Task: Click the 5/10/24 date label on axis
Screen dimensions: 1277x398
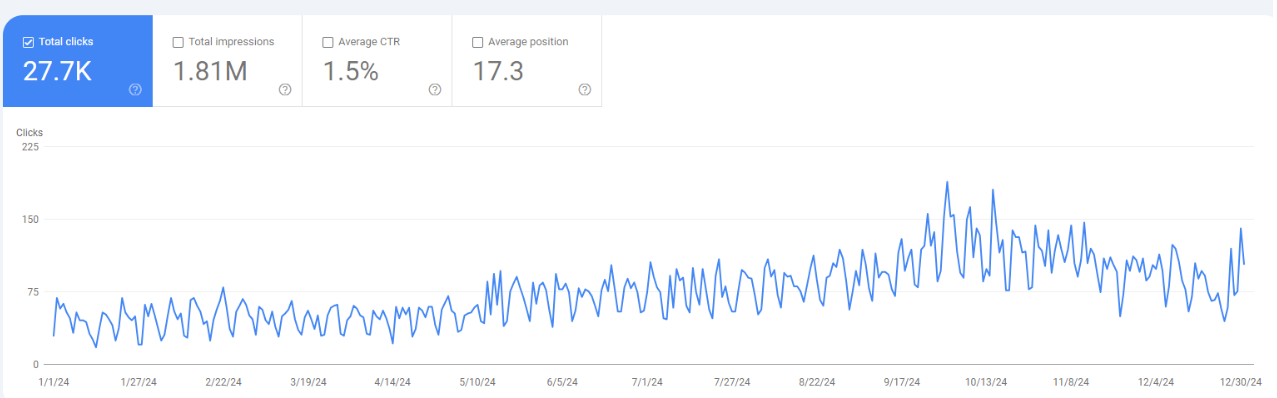Action: [477, 382]
